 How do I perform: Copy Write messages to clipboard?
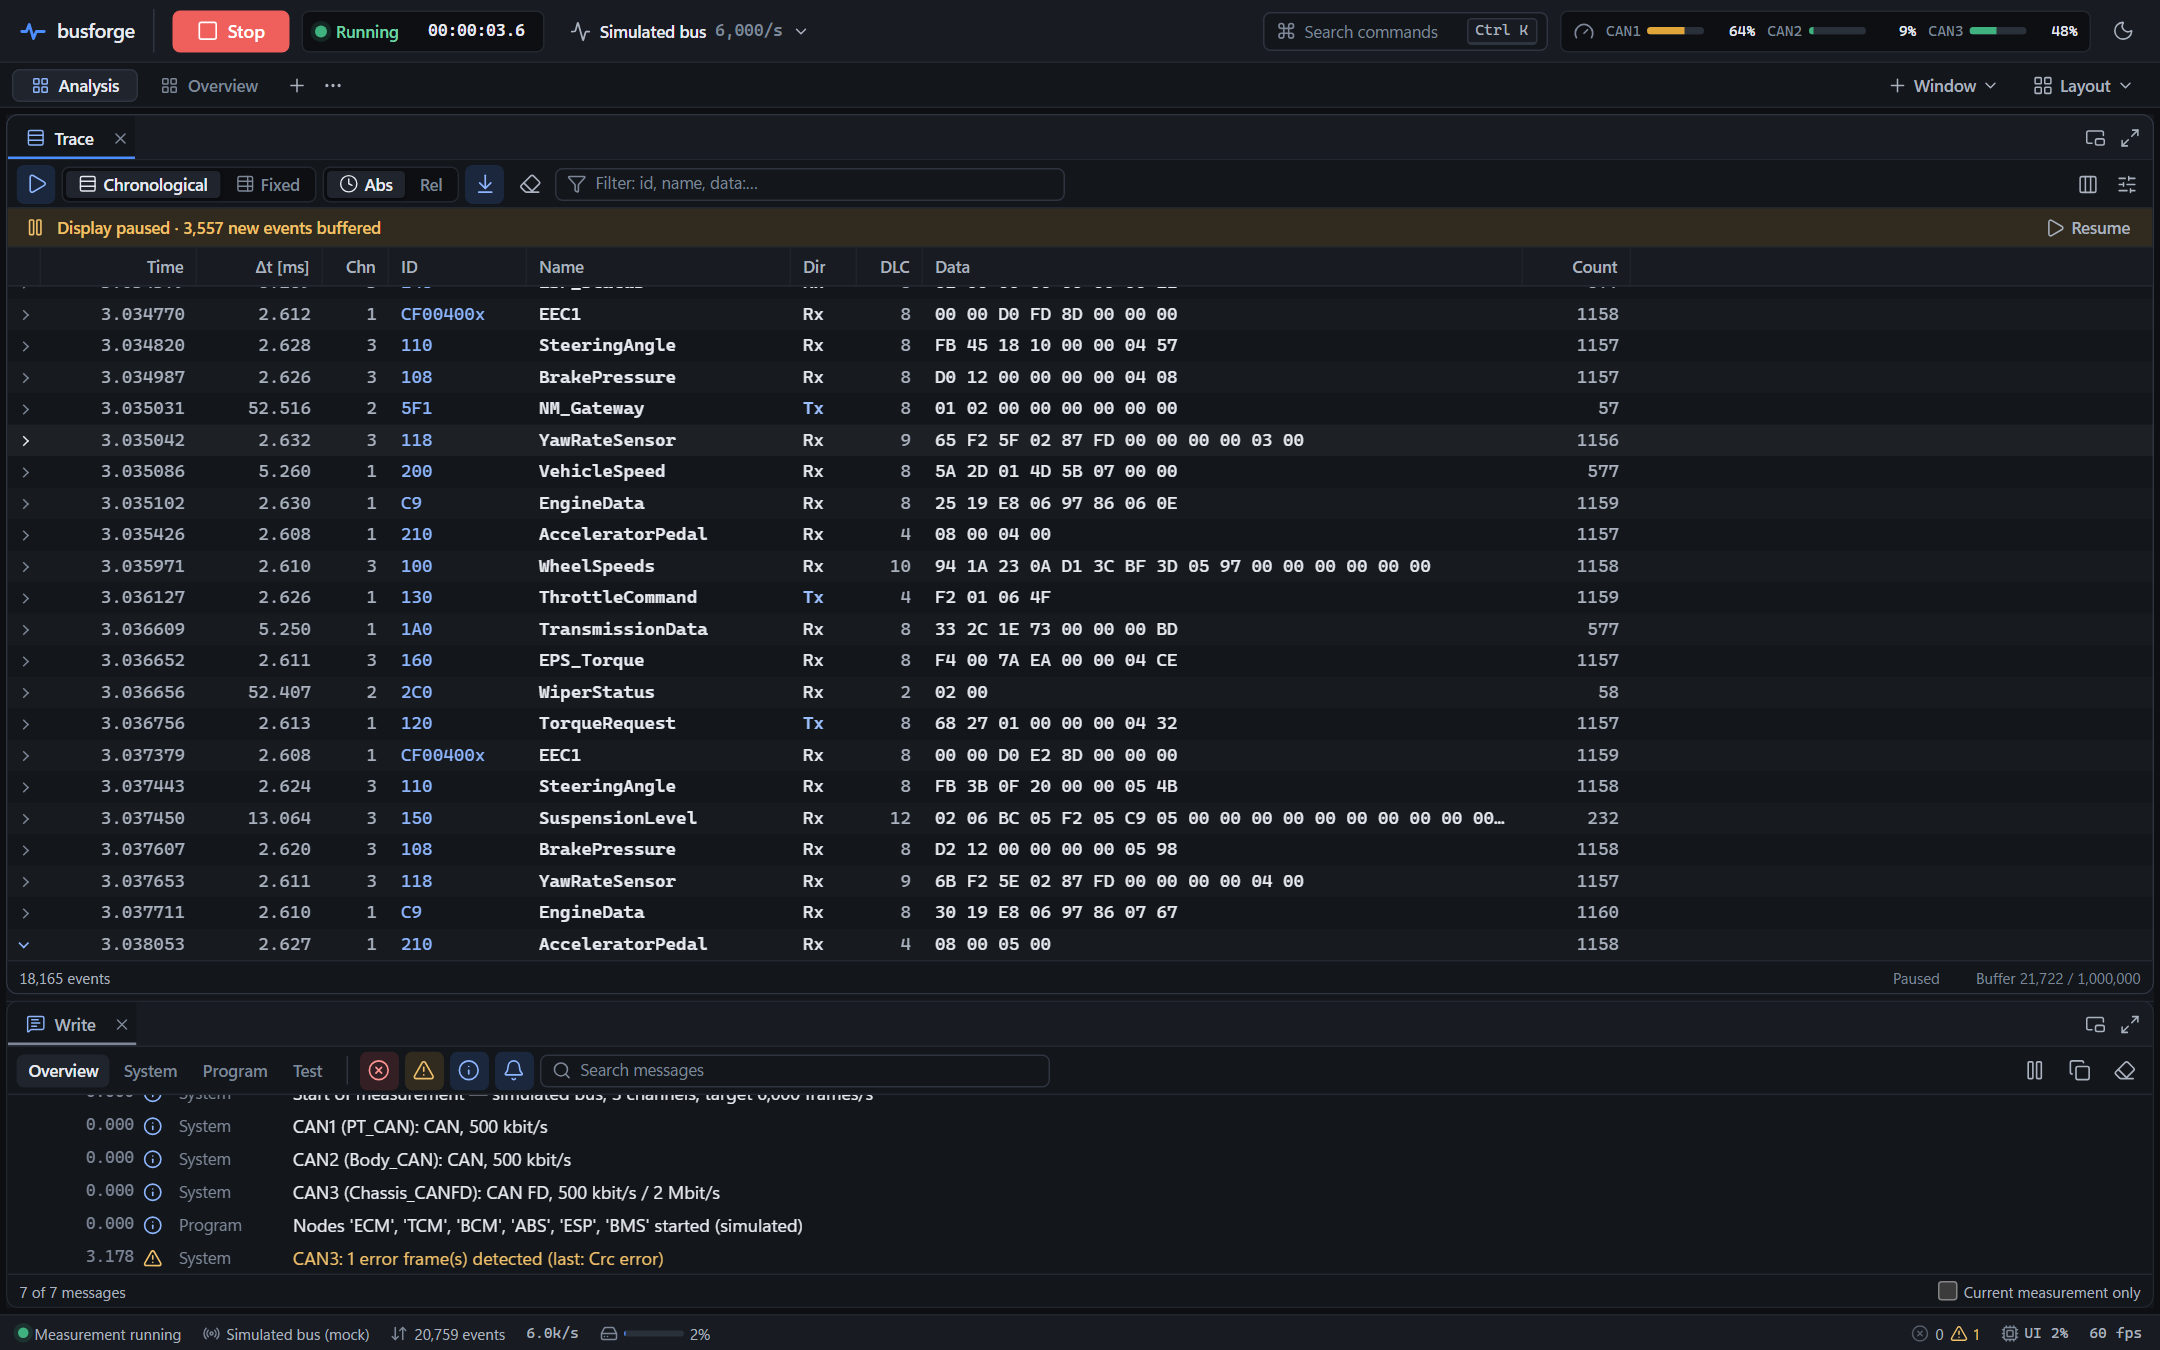(2080, 1070)
